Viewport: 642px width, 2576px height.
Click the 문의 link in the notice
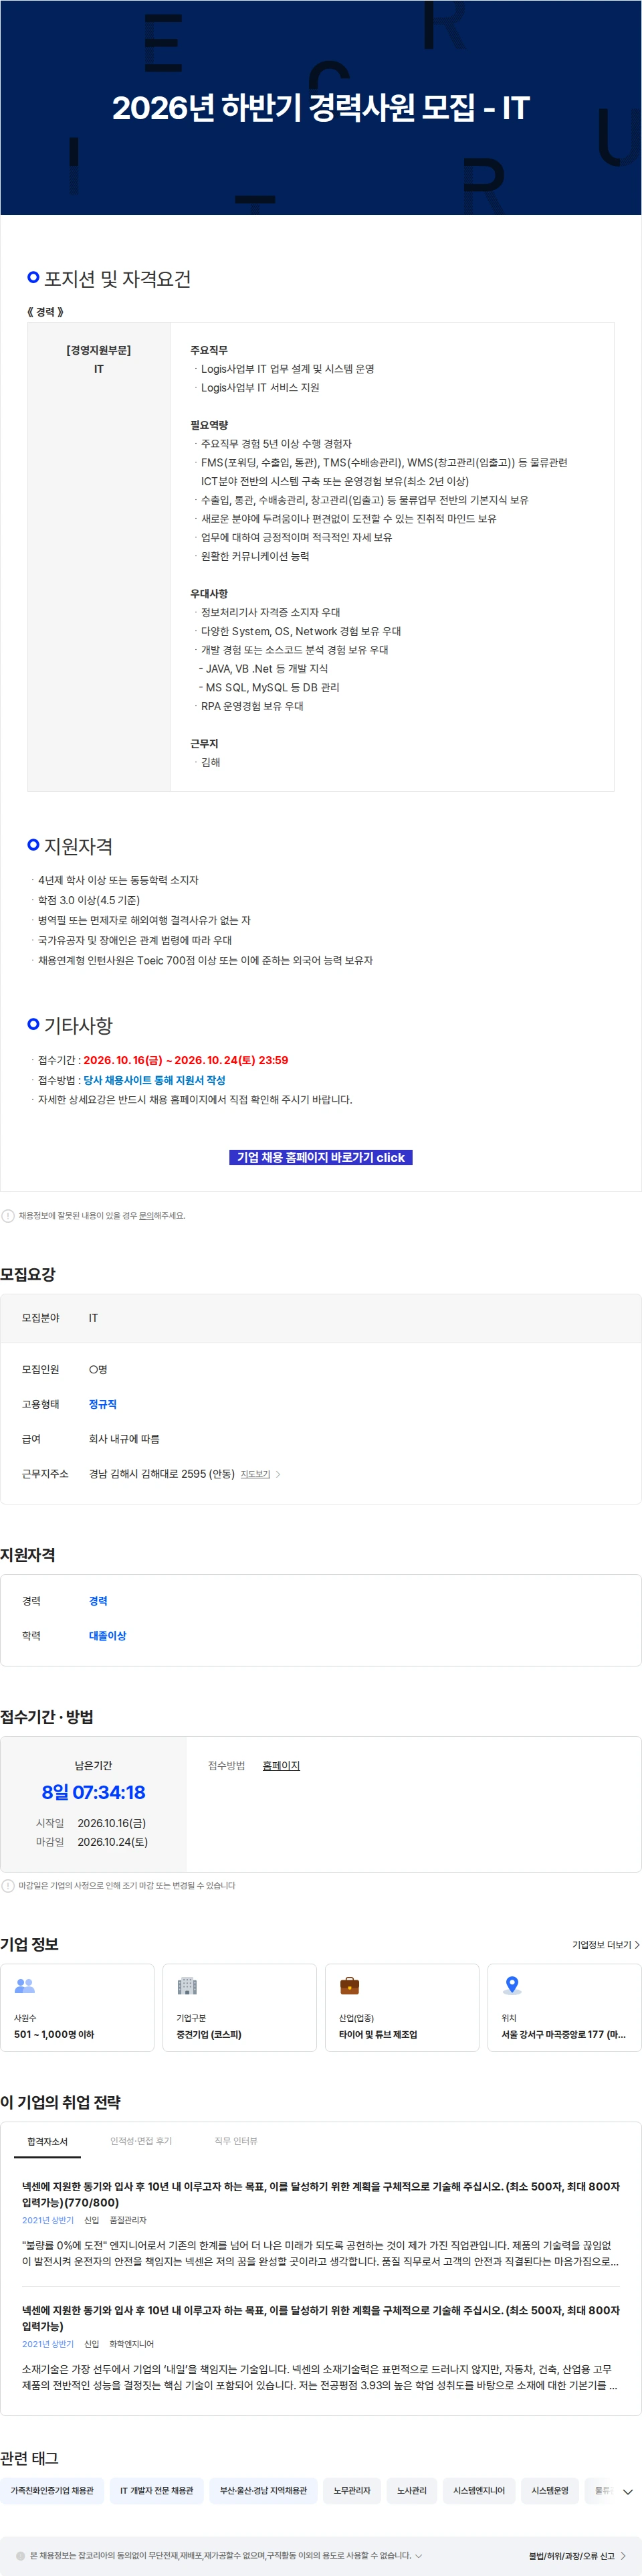pyautogui.click(x=146, y=1216)
